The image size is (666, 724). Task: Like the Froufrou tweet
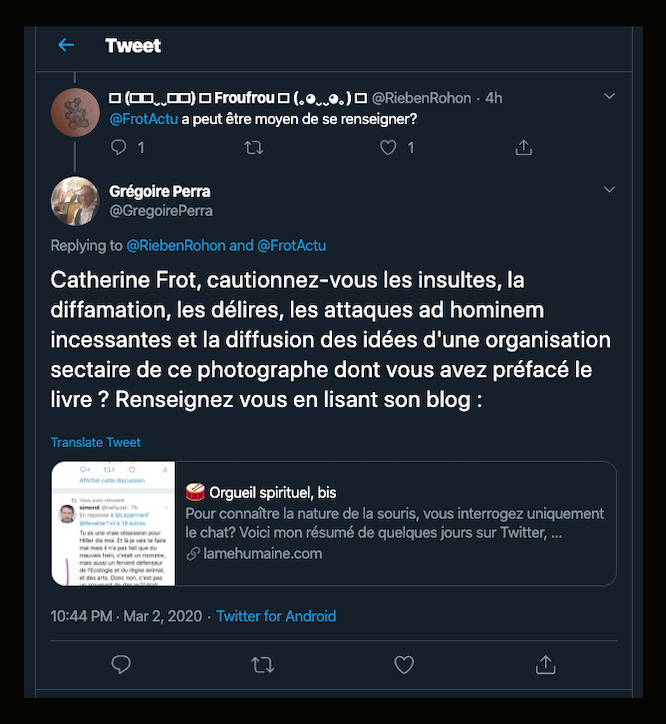tap(389, 147)
